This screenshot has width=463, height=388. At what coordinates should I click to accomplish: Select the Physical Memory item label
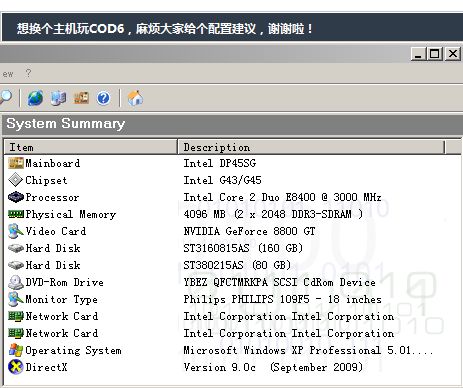71,214
